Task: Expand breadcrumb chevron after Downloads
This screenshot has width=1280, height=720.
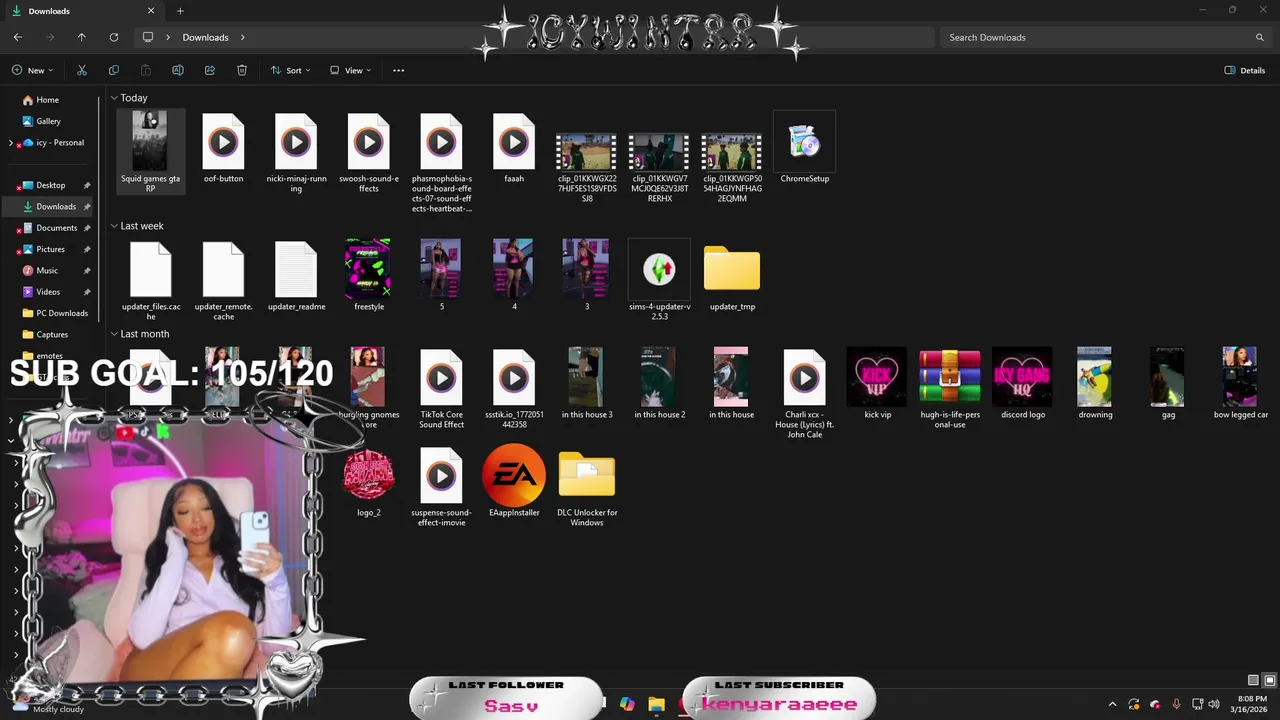Action: [242, 37]
